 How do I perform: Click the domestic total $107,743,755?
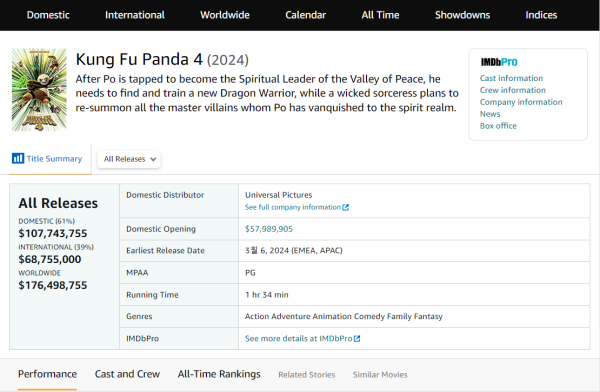(x=53, y=233)
